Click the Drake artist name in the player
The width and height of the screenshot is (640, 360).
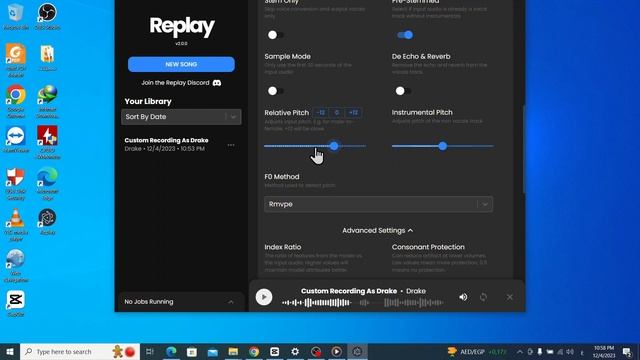click(x=416, y=291)
